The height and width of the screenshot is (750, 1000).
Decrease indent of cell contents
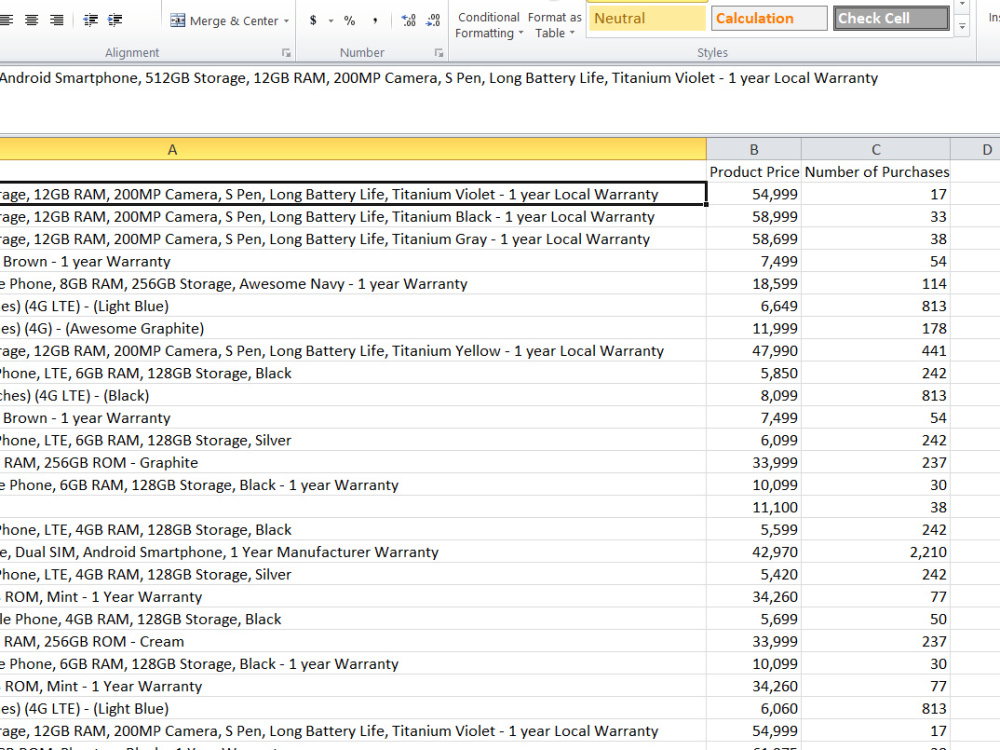pyautogui.click(x=91, y=20)
